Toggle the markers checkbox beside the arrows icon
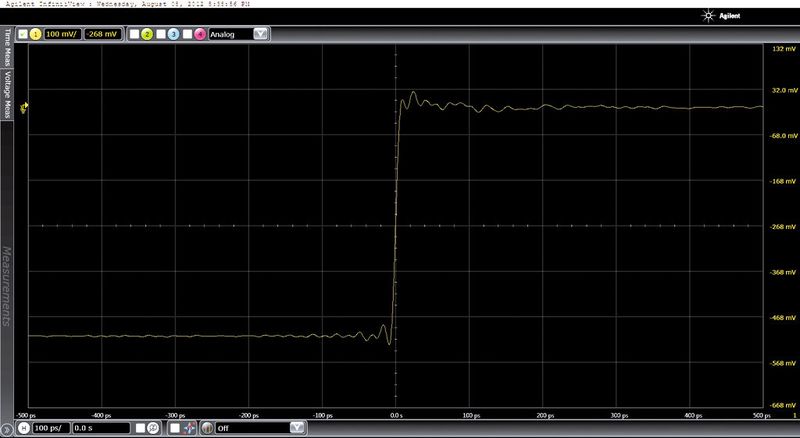The width and height of the screenshot is (800, 438). 175,428
